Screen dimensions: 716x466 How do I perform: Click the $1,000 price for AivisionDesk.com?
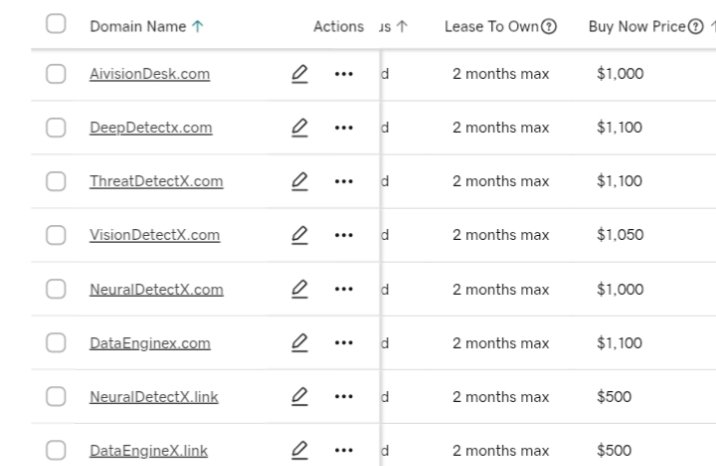point(620,73)
